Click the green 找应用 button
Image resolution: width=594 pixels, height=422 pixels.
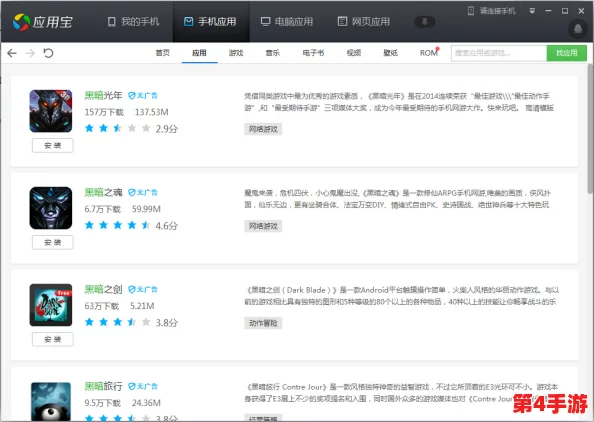tap(567, 53)
